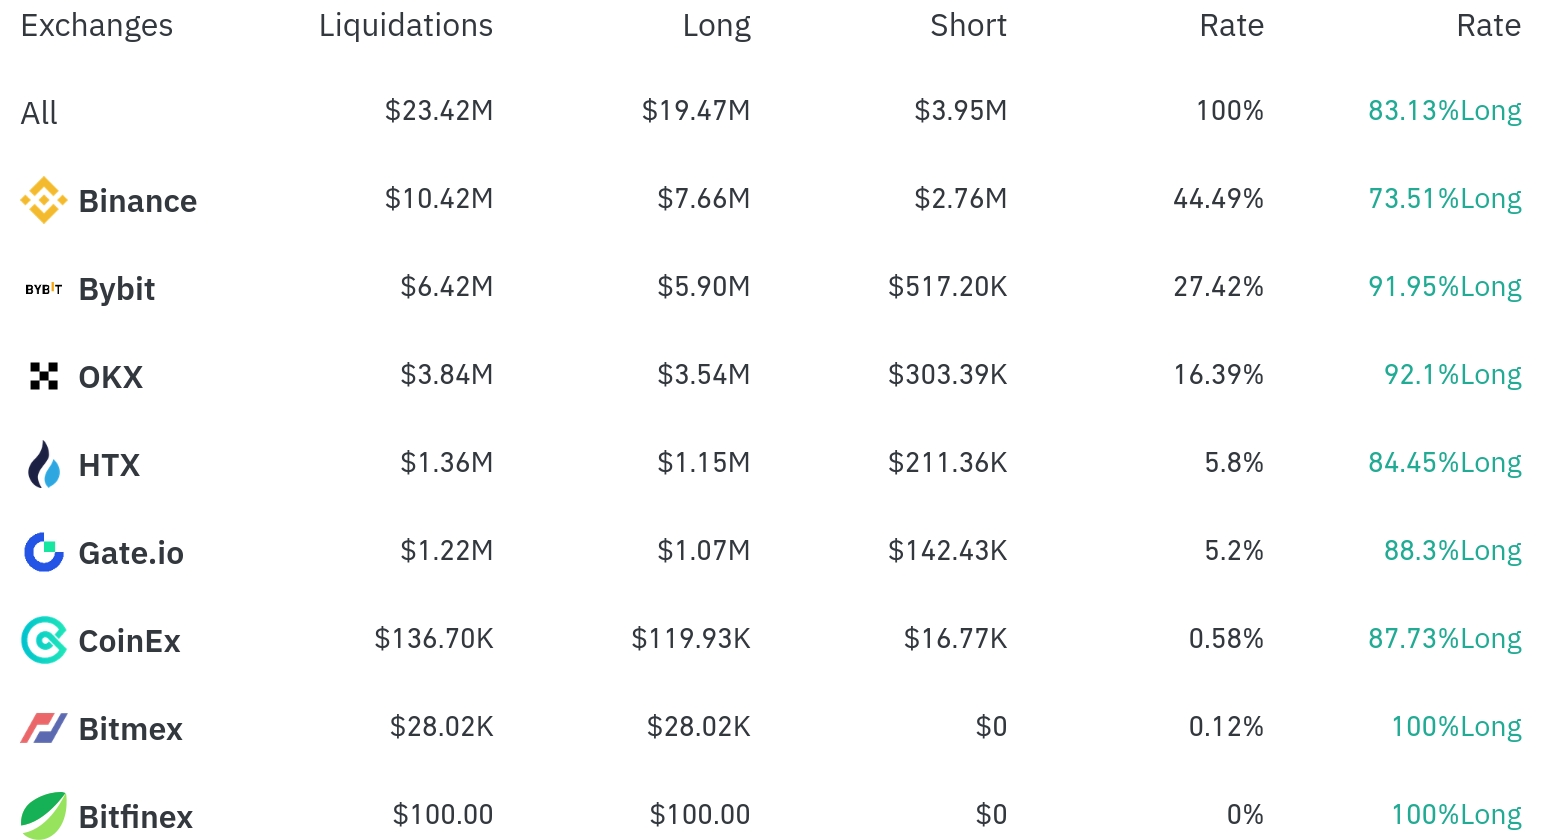The height and width of the screenshot is (840, 1542).
Task: Click Binance's $10.42M liquidations value
Action: 439,199
